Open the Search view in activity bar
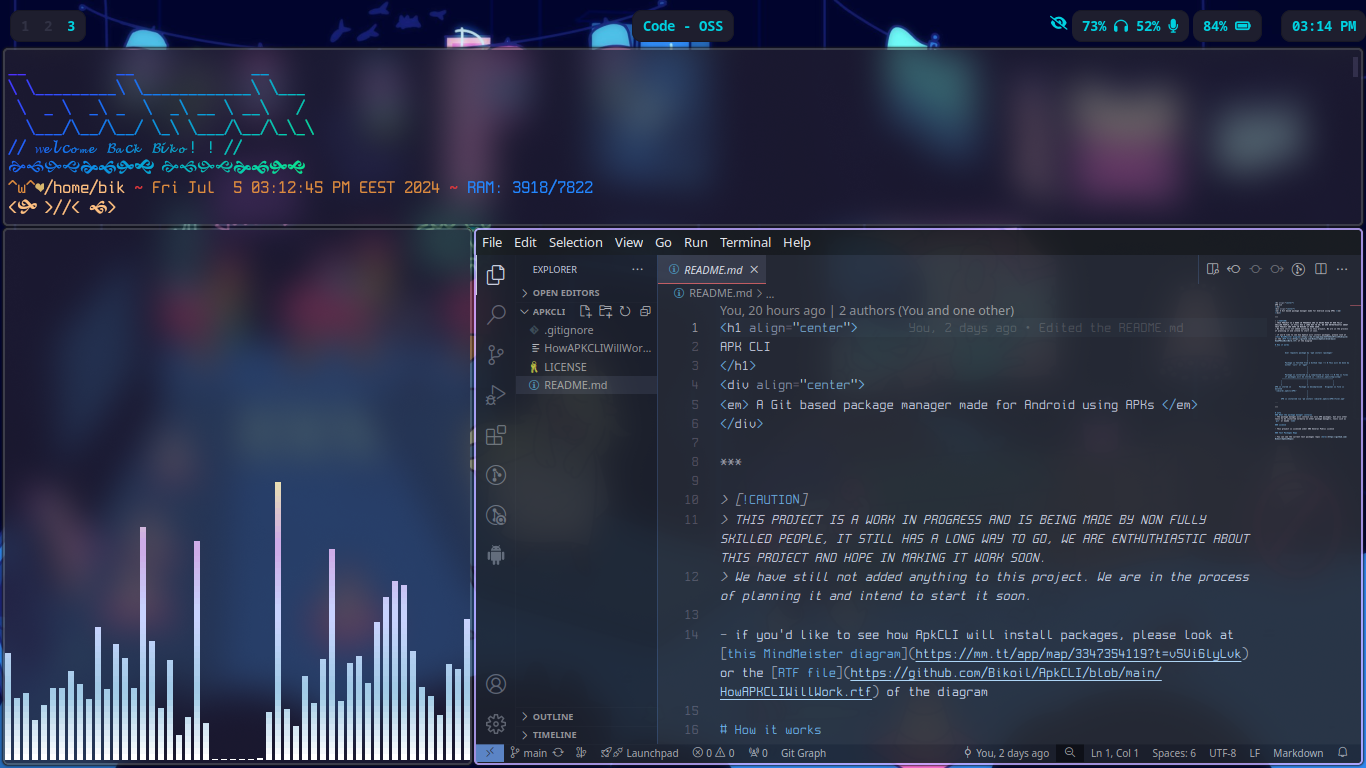Viewport: 1366px width, 768px height. (x=495, y=315)
